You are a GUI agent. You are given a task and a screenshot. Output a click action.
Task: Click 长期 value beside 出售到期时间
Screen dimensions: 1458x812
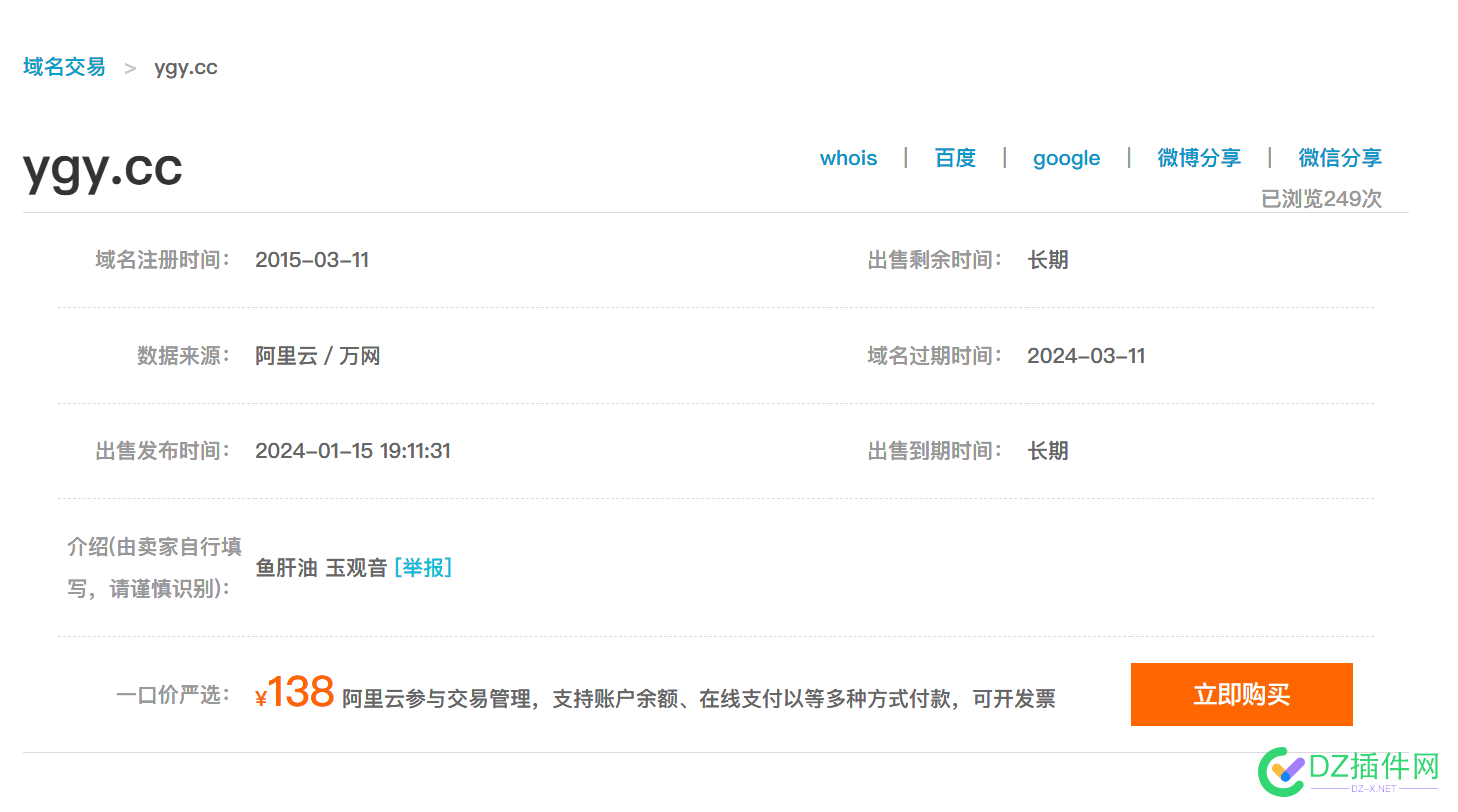point(1048,451)
